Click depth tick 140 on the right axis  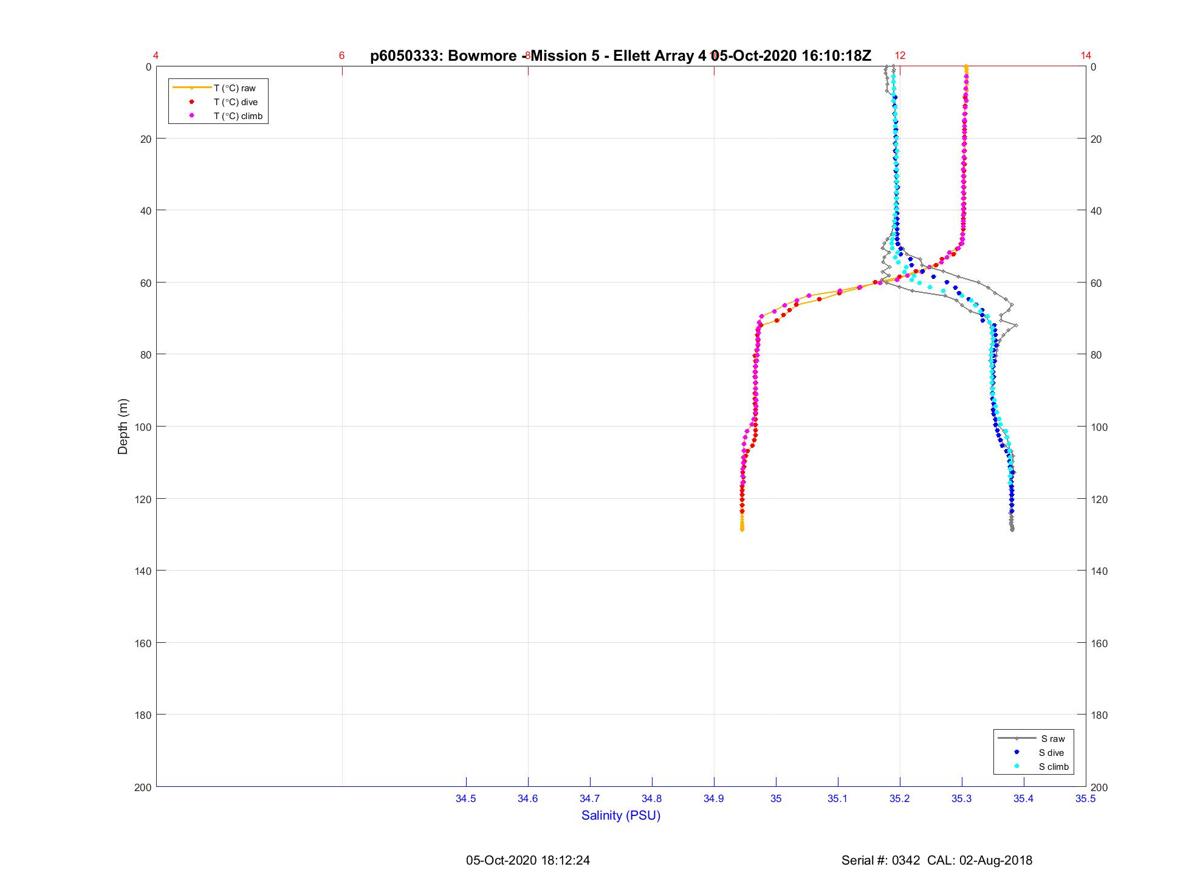click(x=1100, y=571)
